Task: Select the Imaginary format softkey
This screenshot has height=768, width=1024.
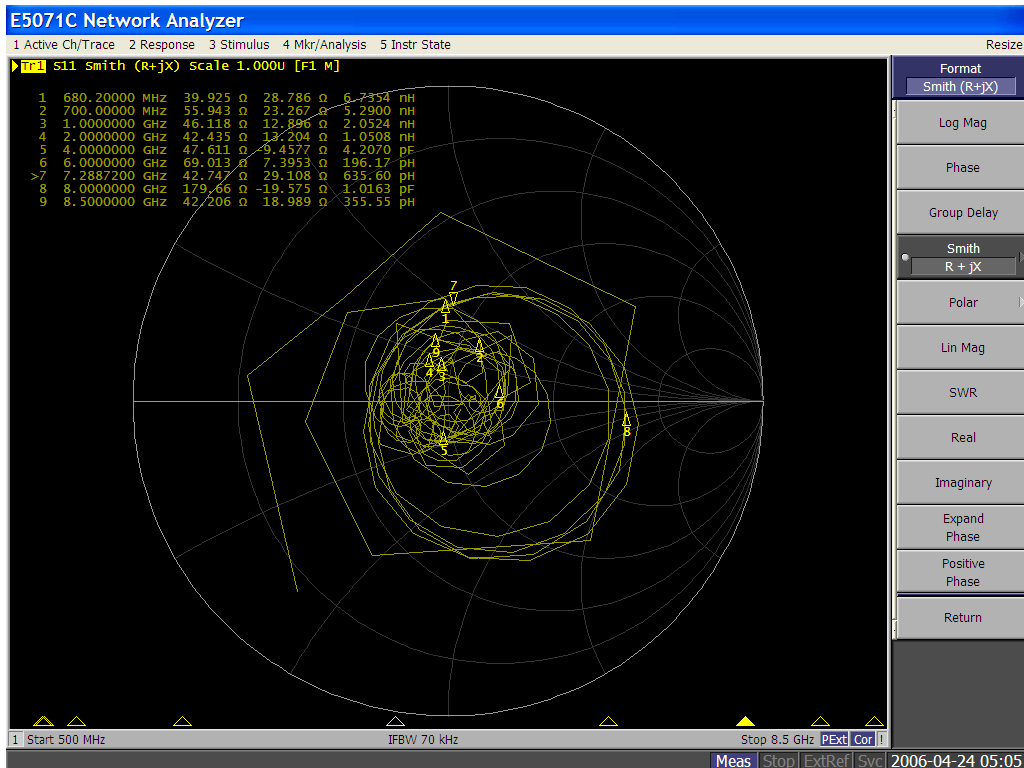Action: click(x=962, y=483)
